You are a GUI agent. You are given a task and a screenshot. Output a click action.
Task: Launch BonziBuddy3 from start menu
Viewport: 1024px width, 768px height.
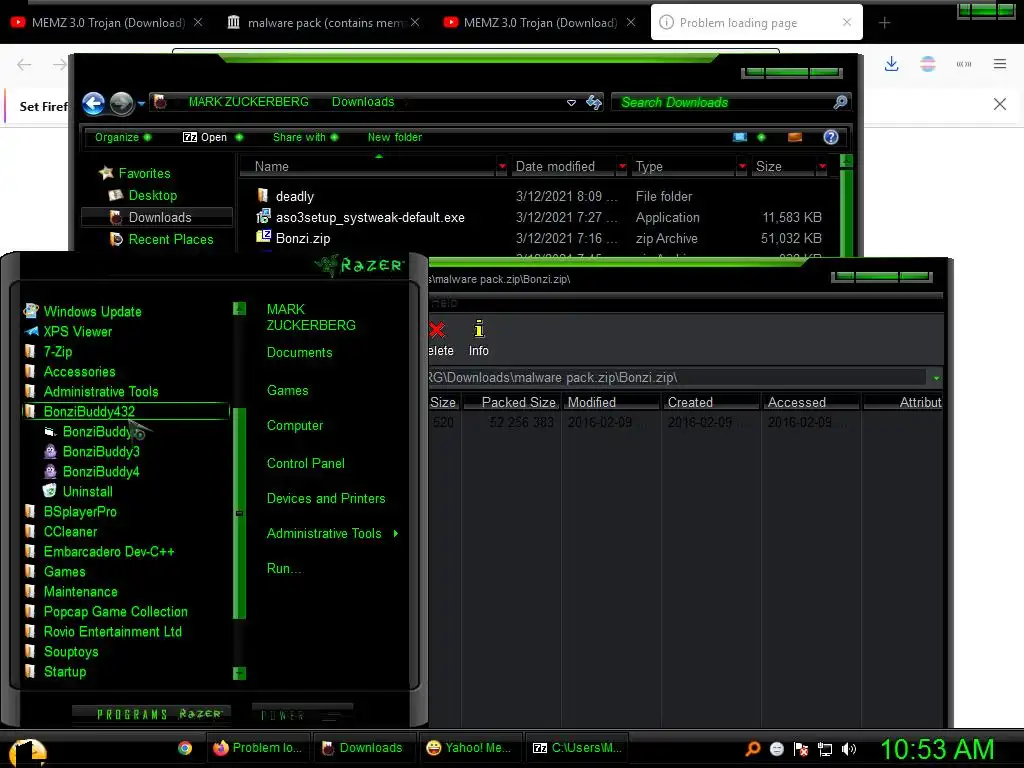[101, 452]
